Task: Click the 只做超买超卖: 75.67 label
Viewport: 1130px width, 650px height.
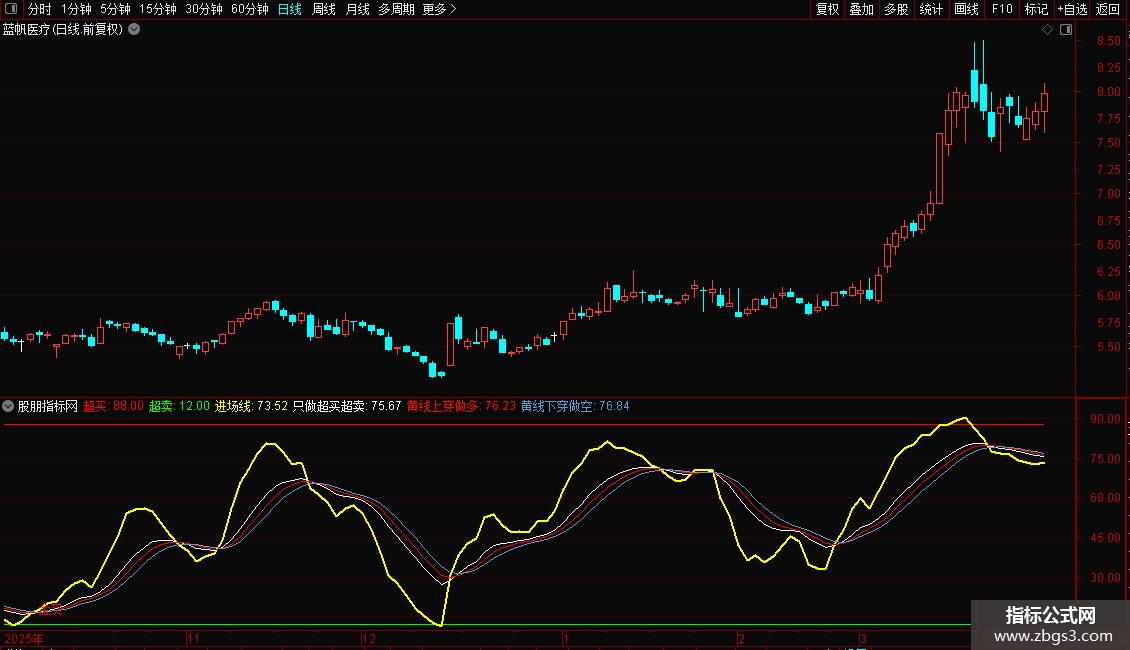Action: (347, 406)
